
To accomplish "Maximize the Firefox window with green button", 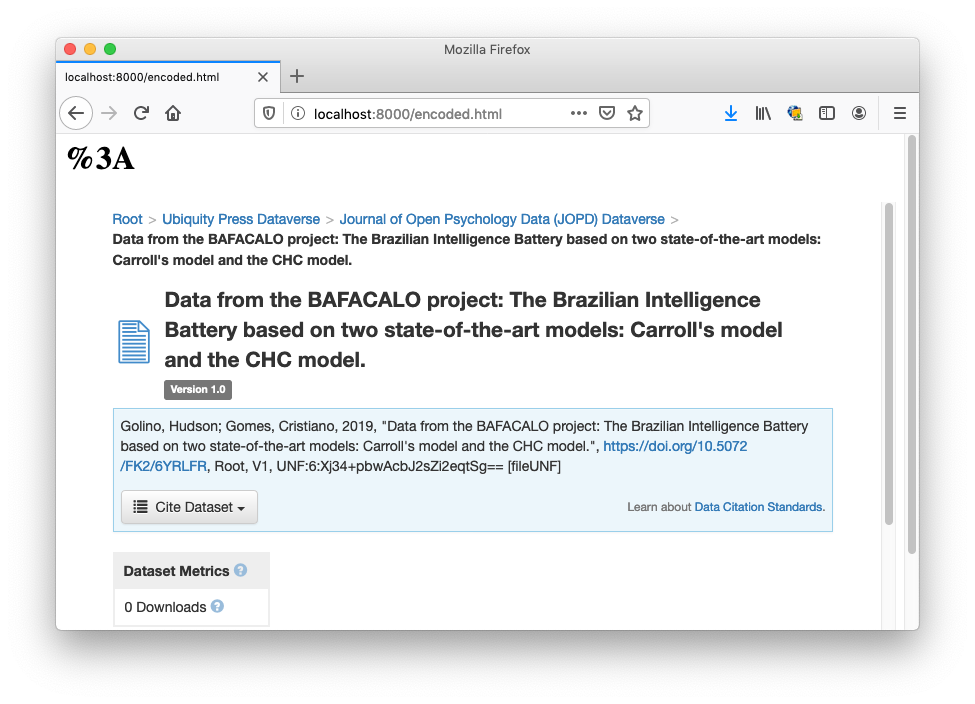I will pyautogui.click(x=110, y=49).
